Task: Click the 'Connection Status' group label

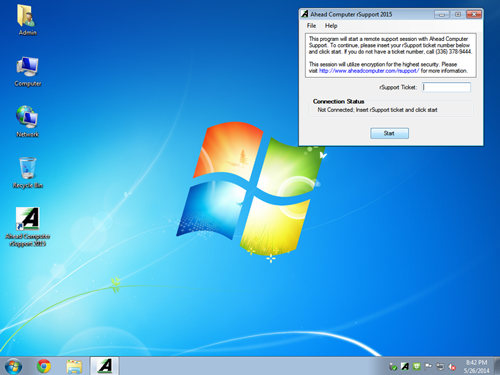Action: (338, 101)
